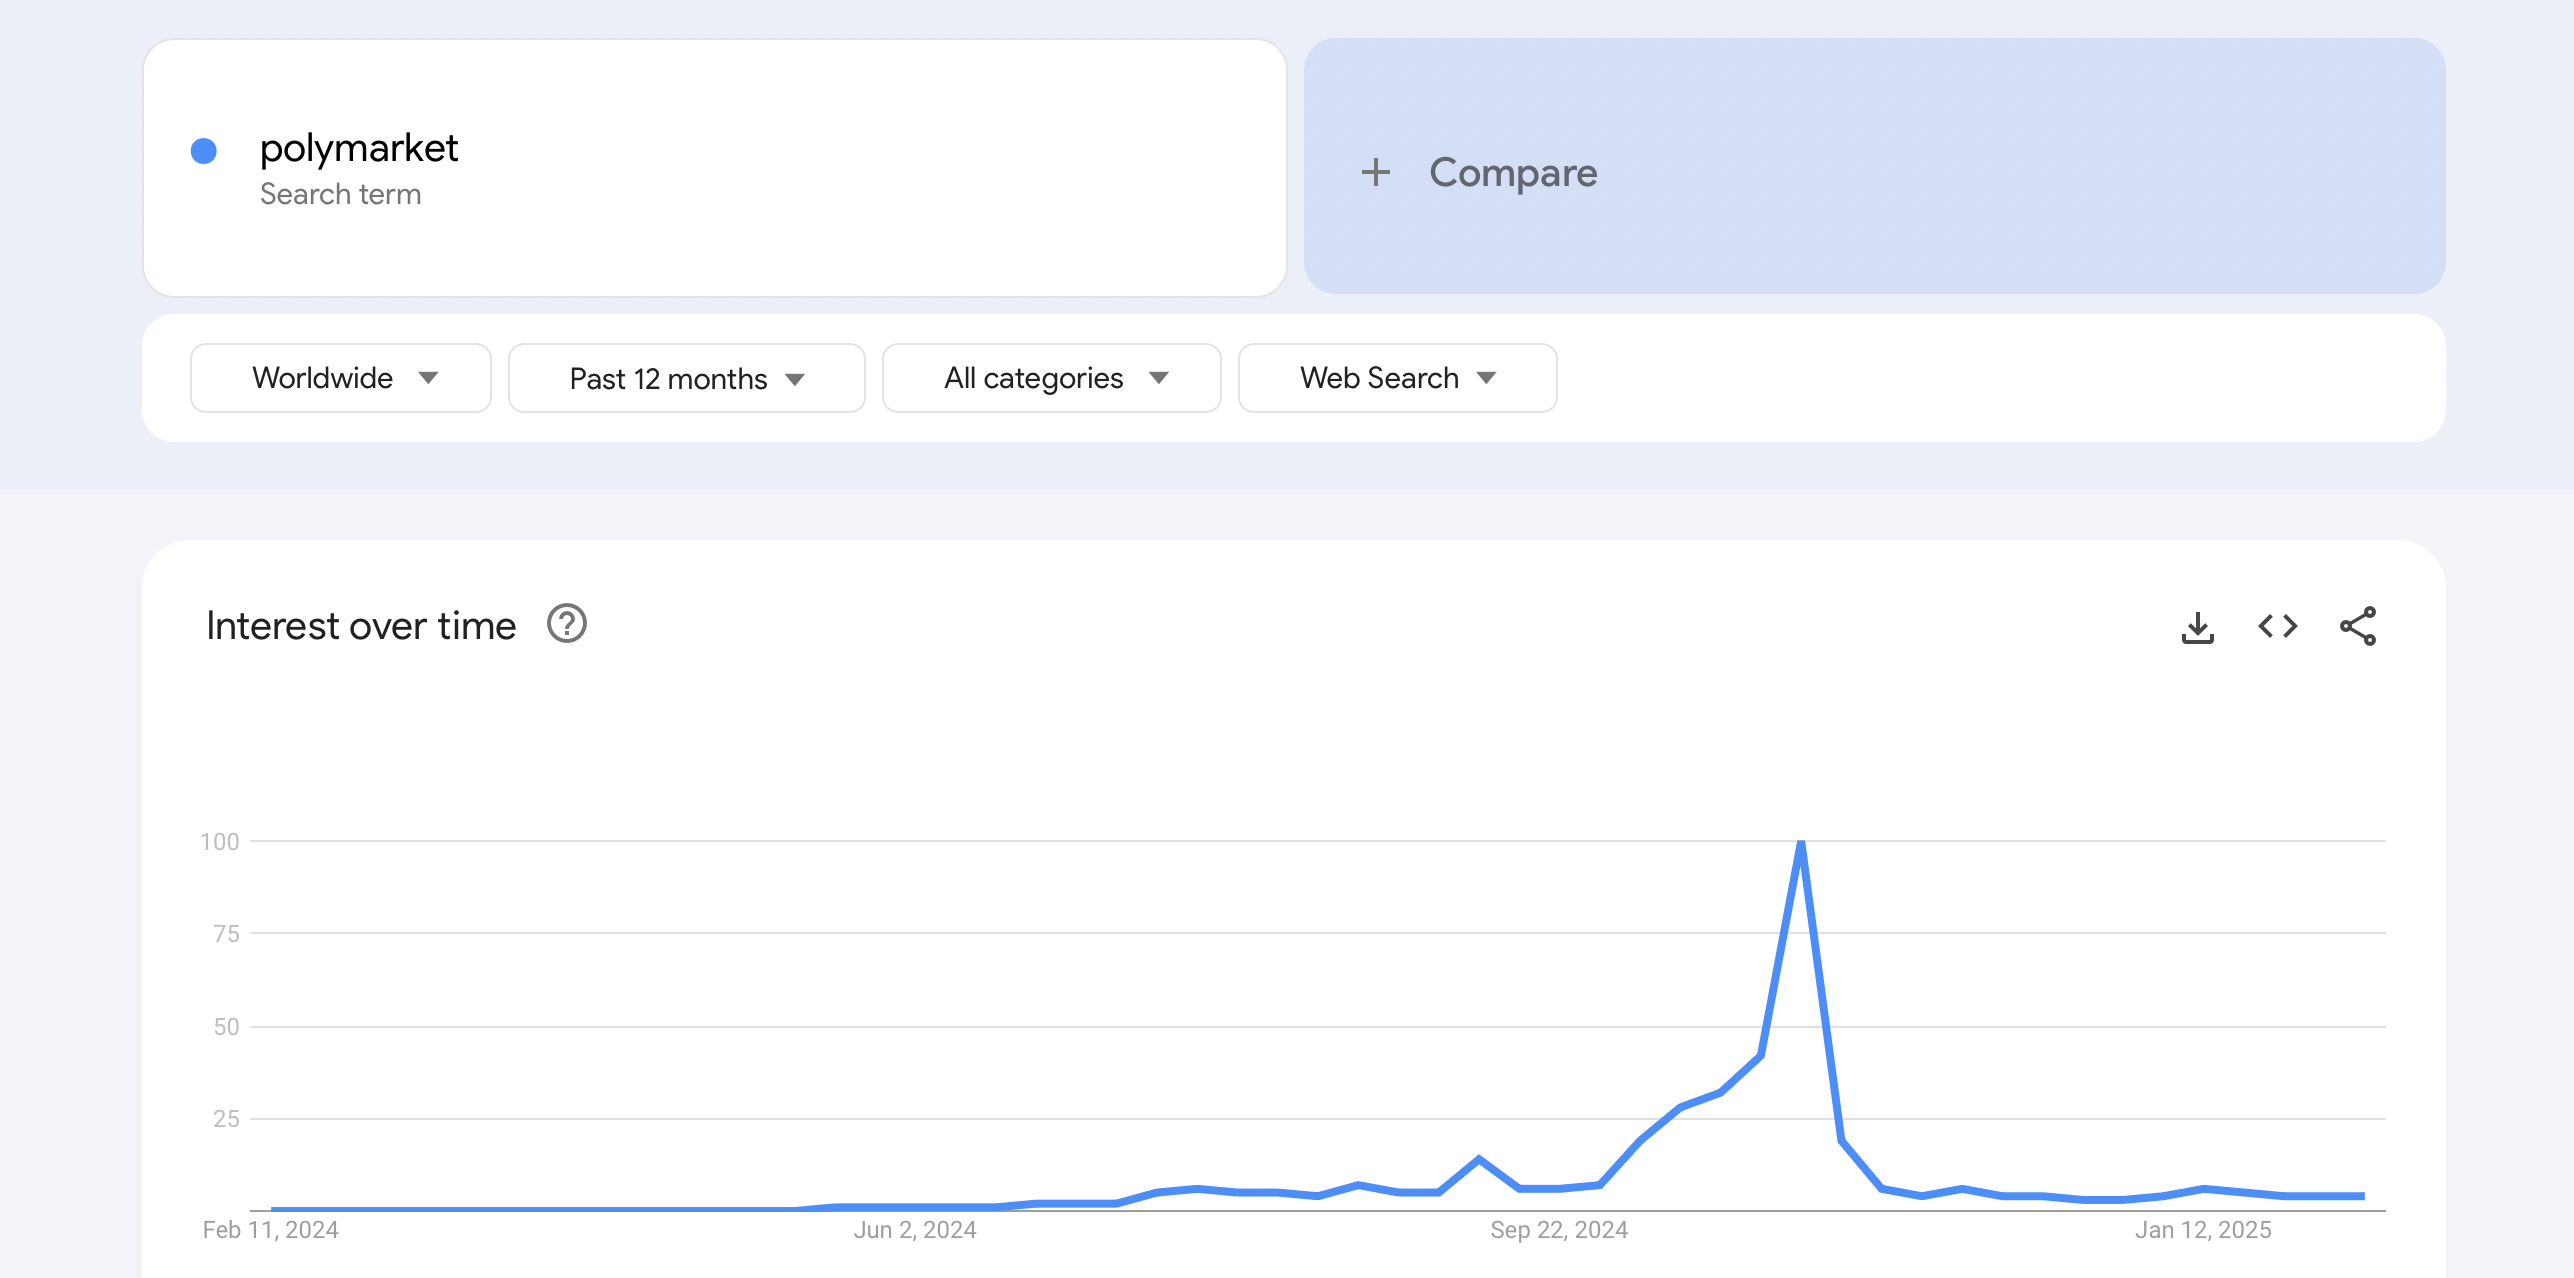Click the blue dot beside polymarket
The height and width of the screenshot is (1278, 2574).
click(204, 151)
